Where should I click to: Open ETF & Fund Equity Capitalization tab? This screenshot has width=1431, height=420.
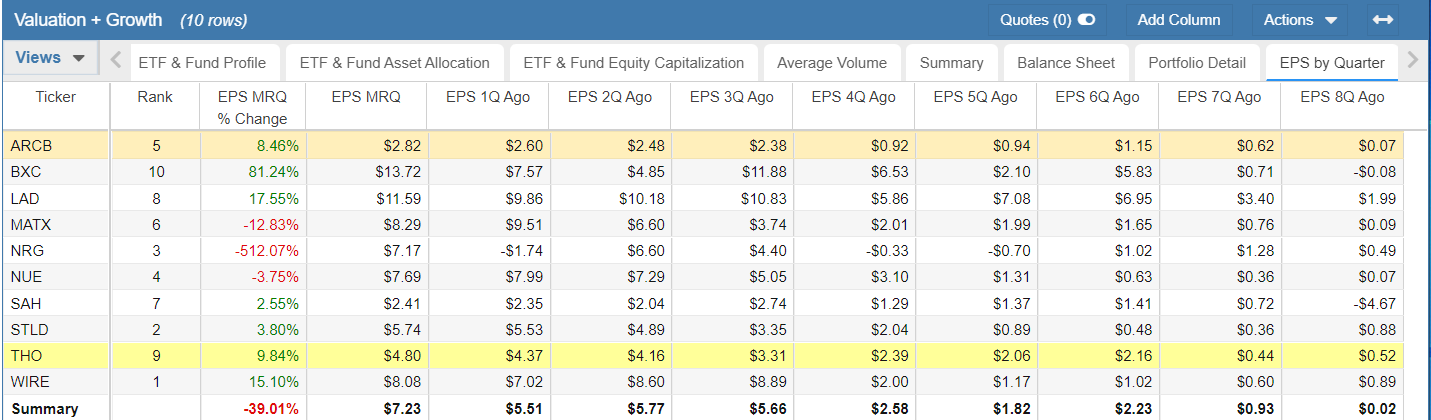point(634,62)
